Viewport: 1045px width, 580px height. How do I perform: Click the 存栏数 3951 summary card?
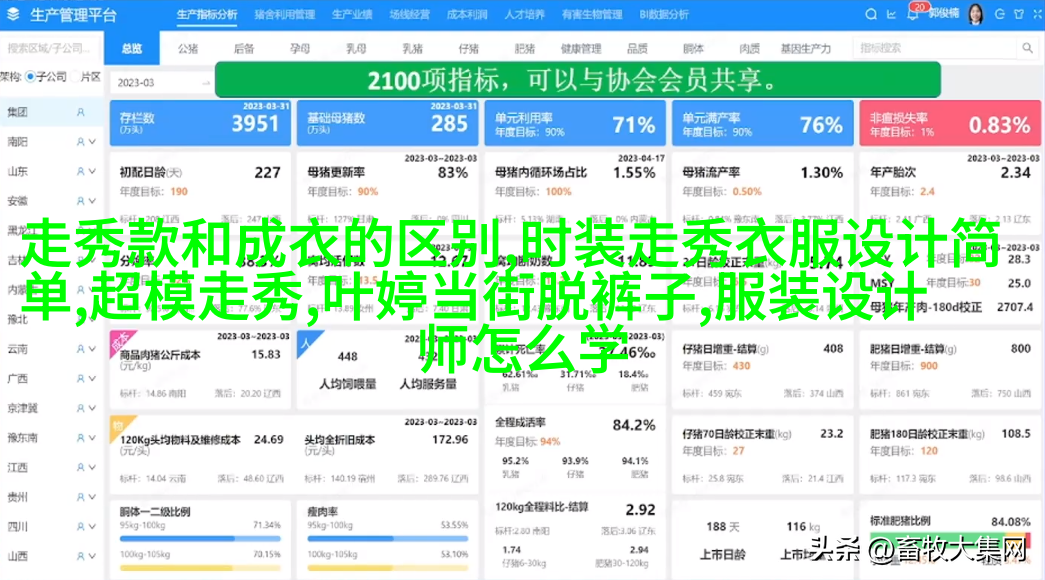[200, 124]
